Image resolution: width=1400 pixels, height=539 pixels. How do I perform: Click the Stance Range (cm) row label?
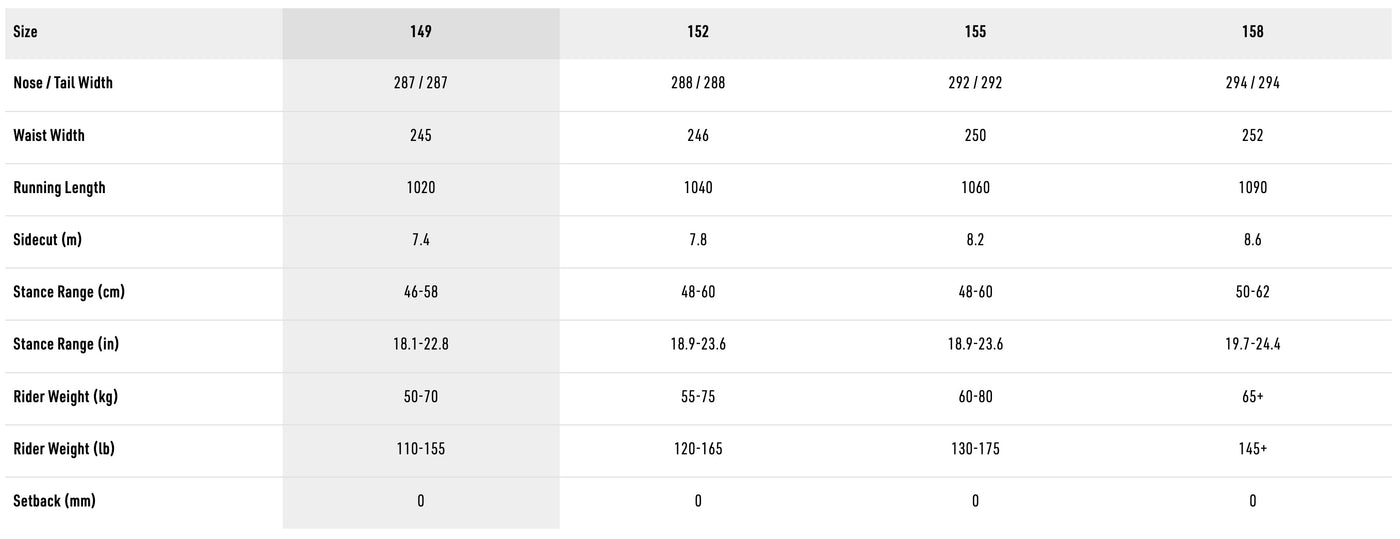pos(69,292)
